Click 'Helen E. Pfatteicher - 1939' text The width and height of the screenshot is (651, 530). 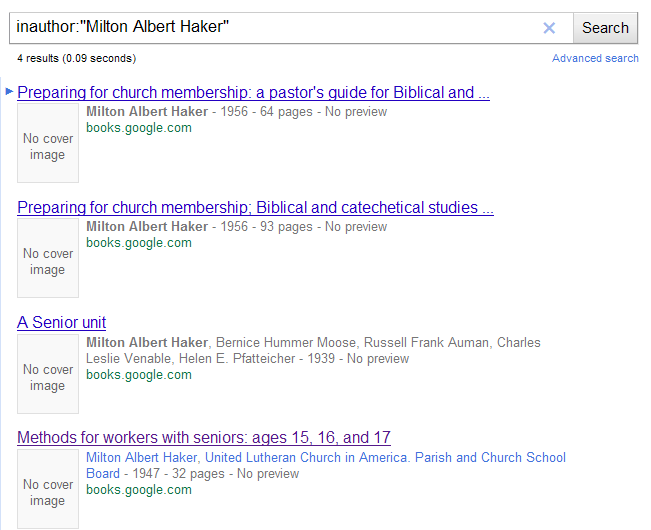(x=257, y=359)
